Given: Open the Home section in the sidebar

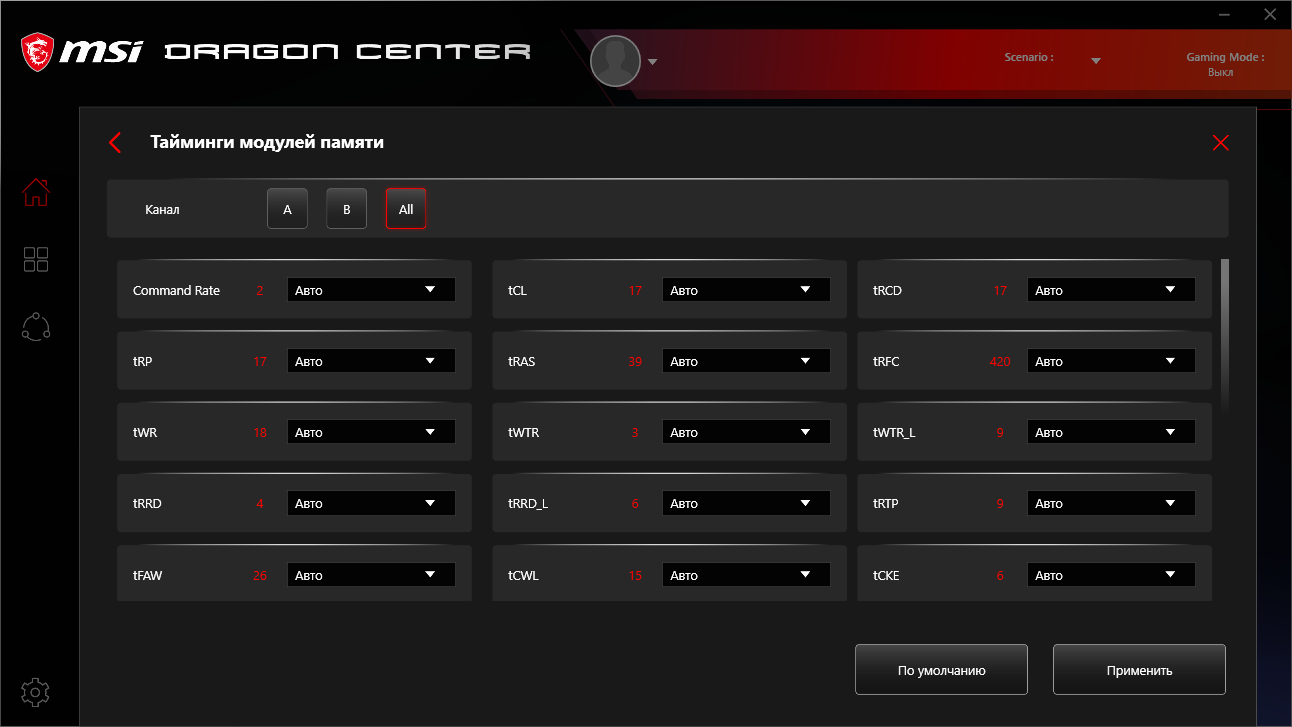Looking at the screenshot, I should (36, 192).
